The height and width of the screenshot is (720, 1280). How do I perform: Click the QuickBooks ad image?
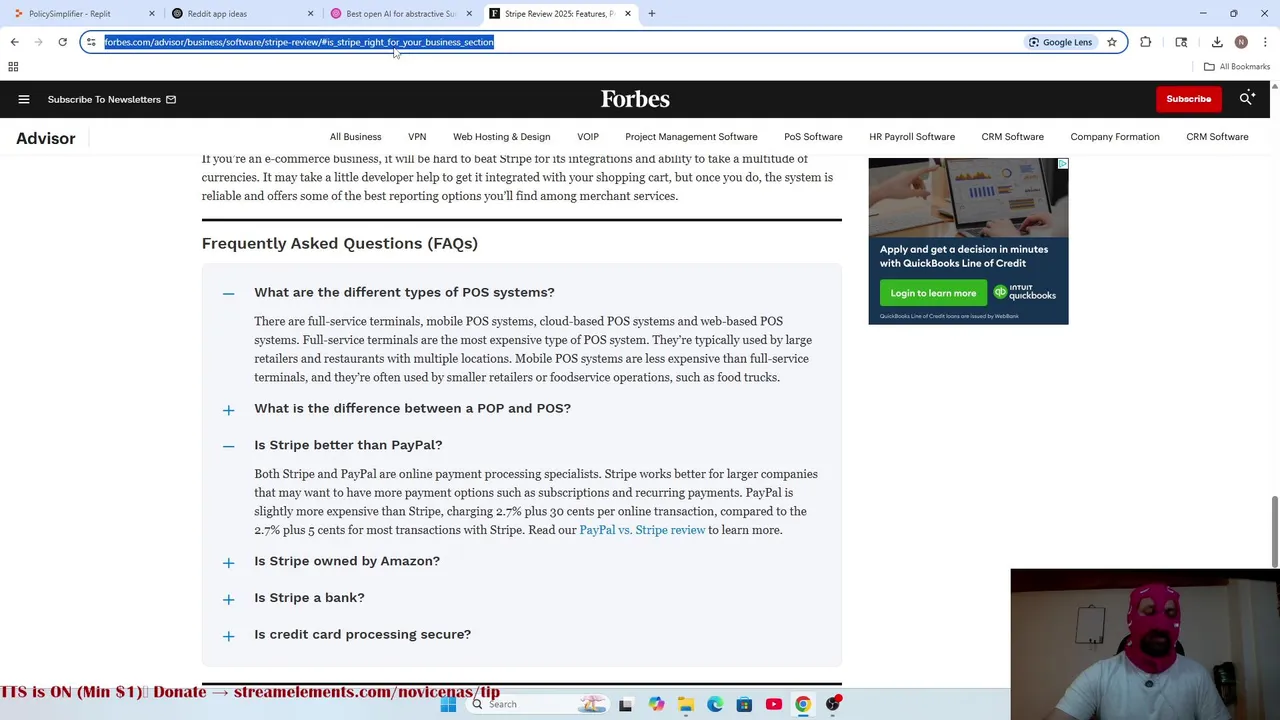(968, 197)
